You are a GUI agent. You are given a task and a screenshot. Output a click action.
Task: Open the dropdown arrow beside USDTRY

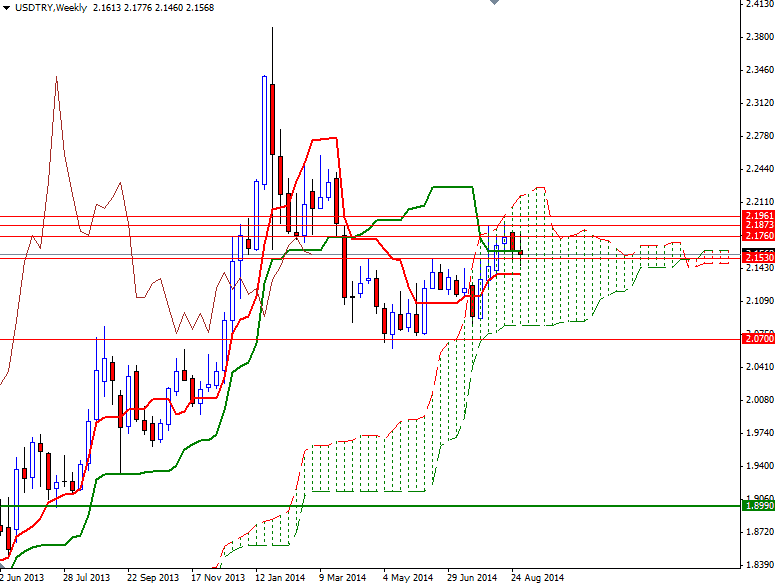6,8
